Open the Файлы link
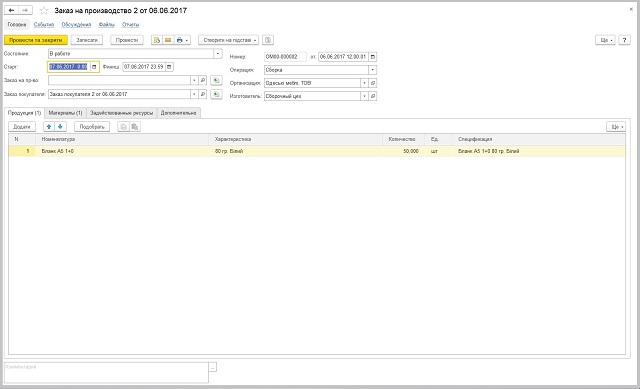The height and width of the screenshot is (389, 640). coord(107,24)
